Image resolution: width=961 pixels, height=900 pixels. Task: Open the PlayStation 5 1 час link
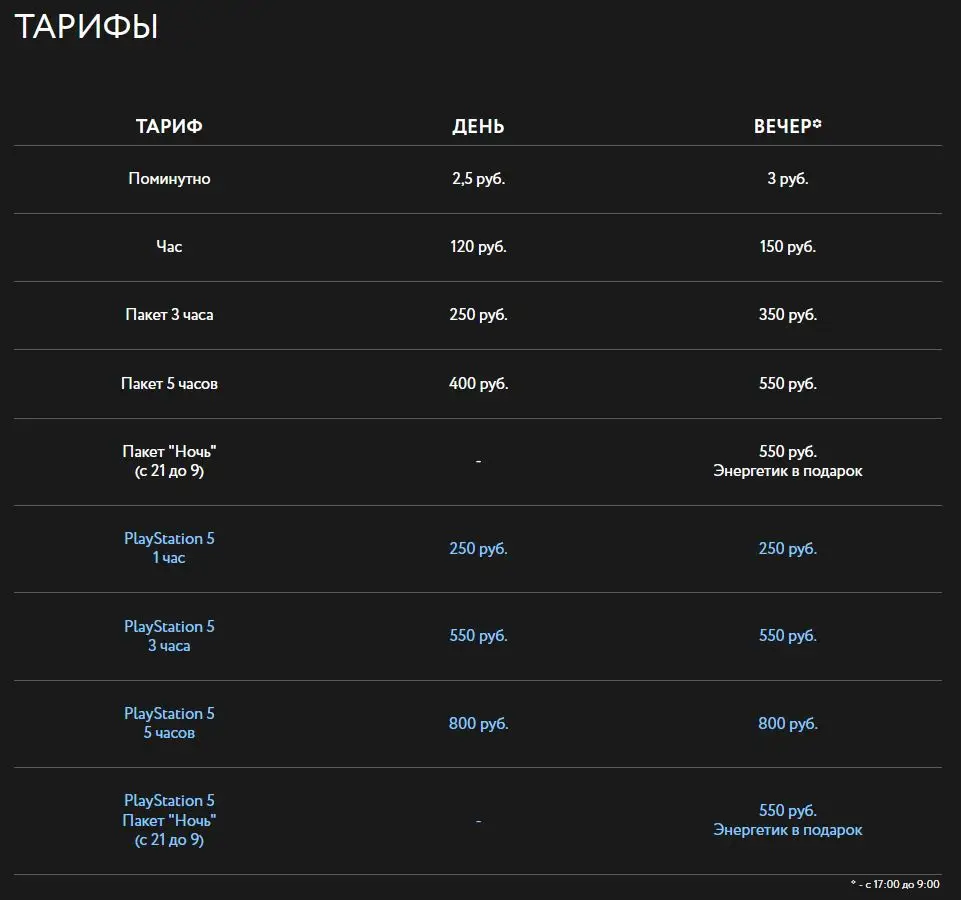[x=169, y=548]
